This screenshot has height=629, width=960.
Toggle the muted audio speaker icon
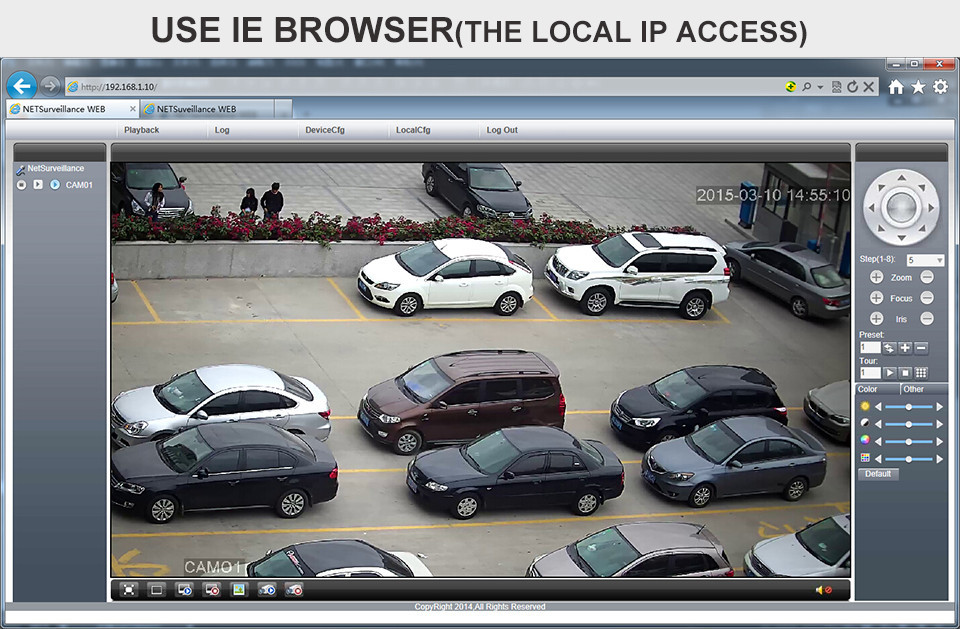(x=823, y=590)
